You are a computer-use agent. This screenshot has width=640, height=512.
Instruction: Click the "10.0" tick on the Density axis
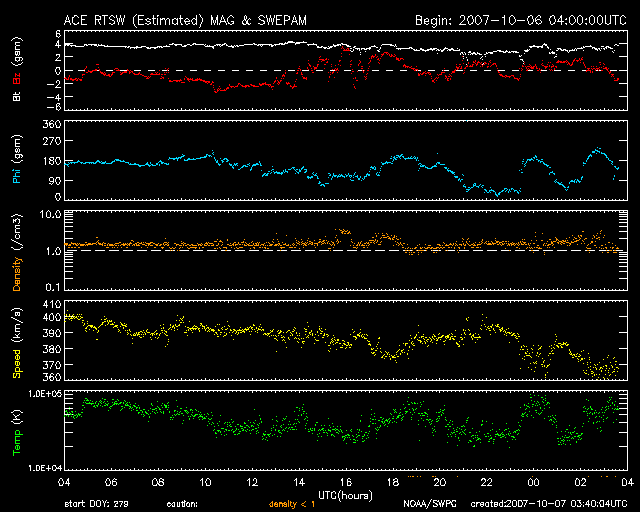pyautogui.click(x=50, y=214)
